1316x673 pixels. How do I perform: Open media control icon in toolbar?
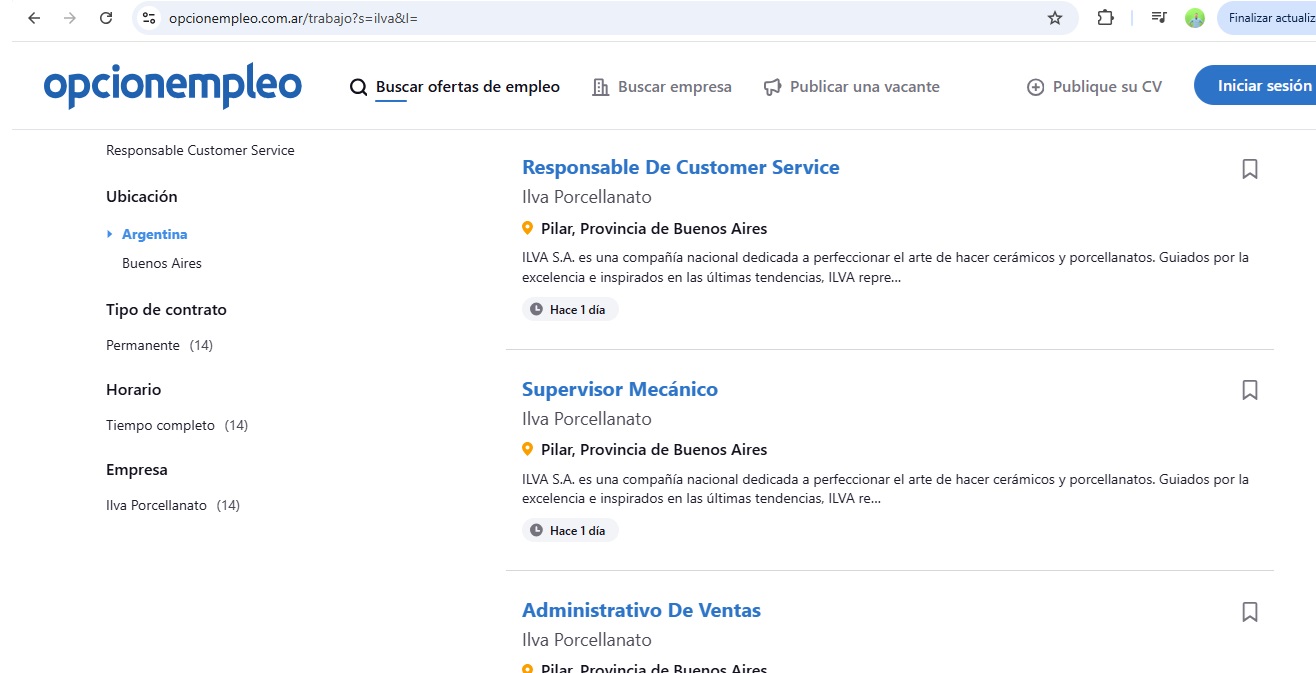coord(1159,18)
